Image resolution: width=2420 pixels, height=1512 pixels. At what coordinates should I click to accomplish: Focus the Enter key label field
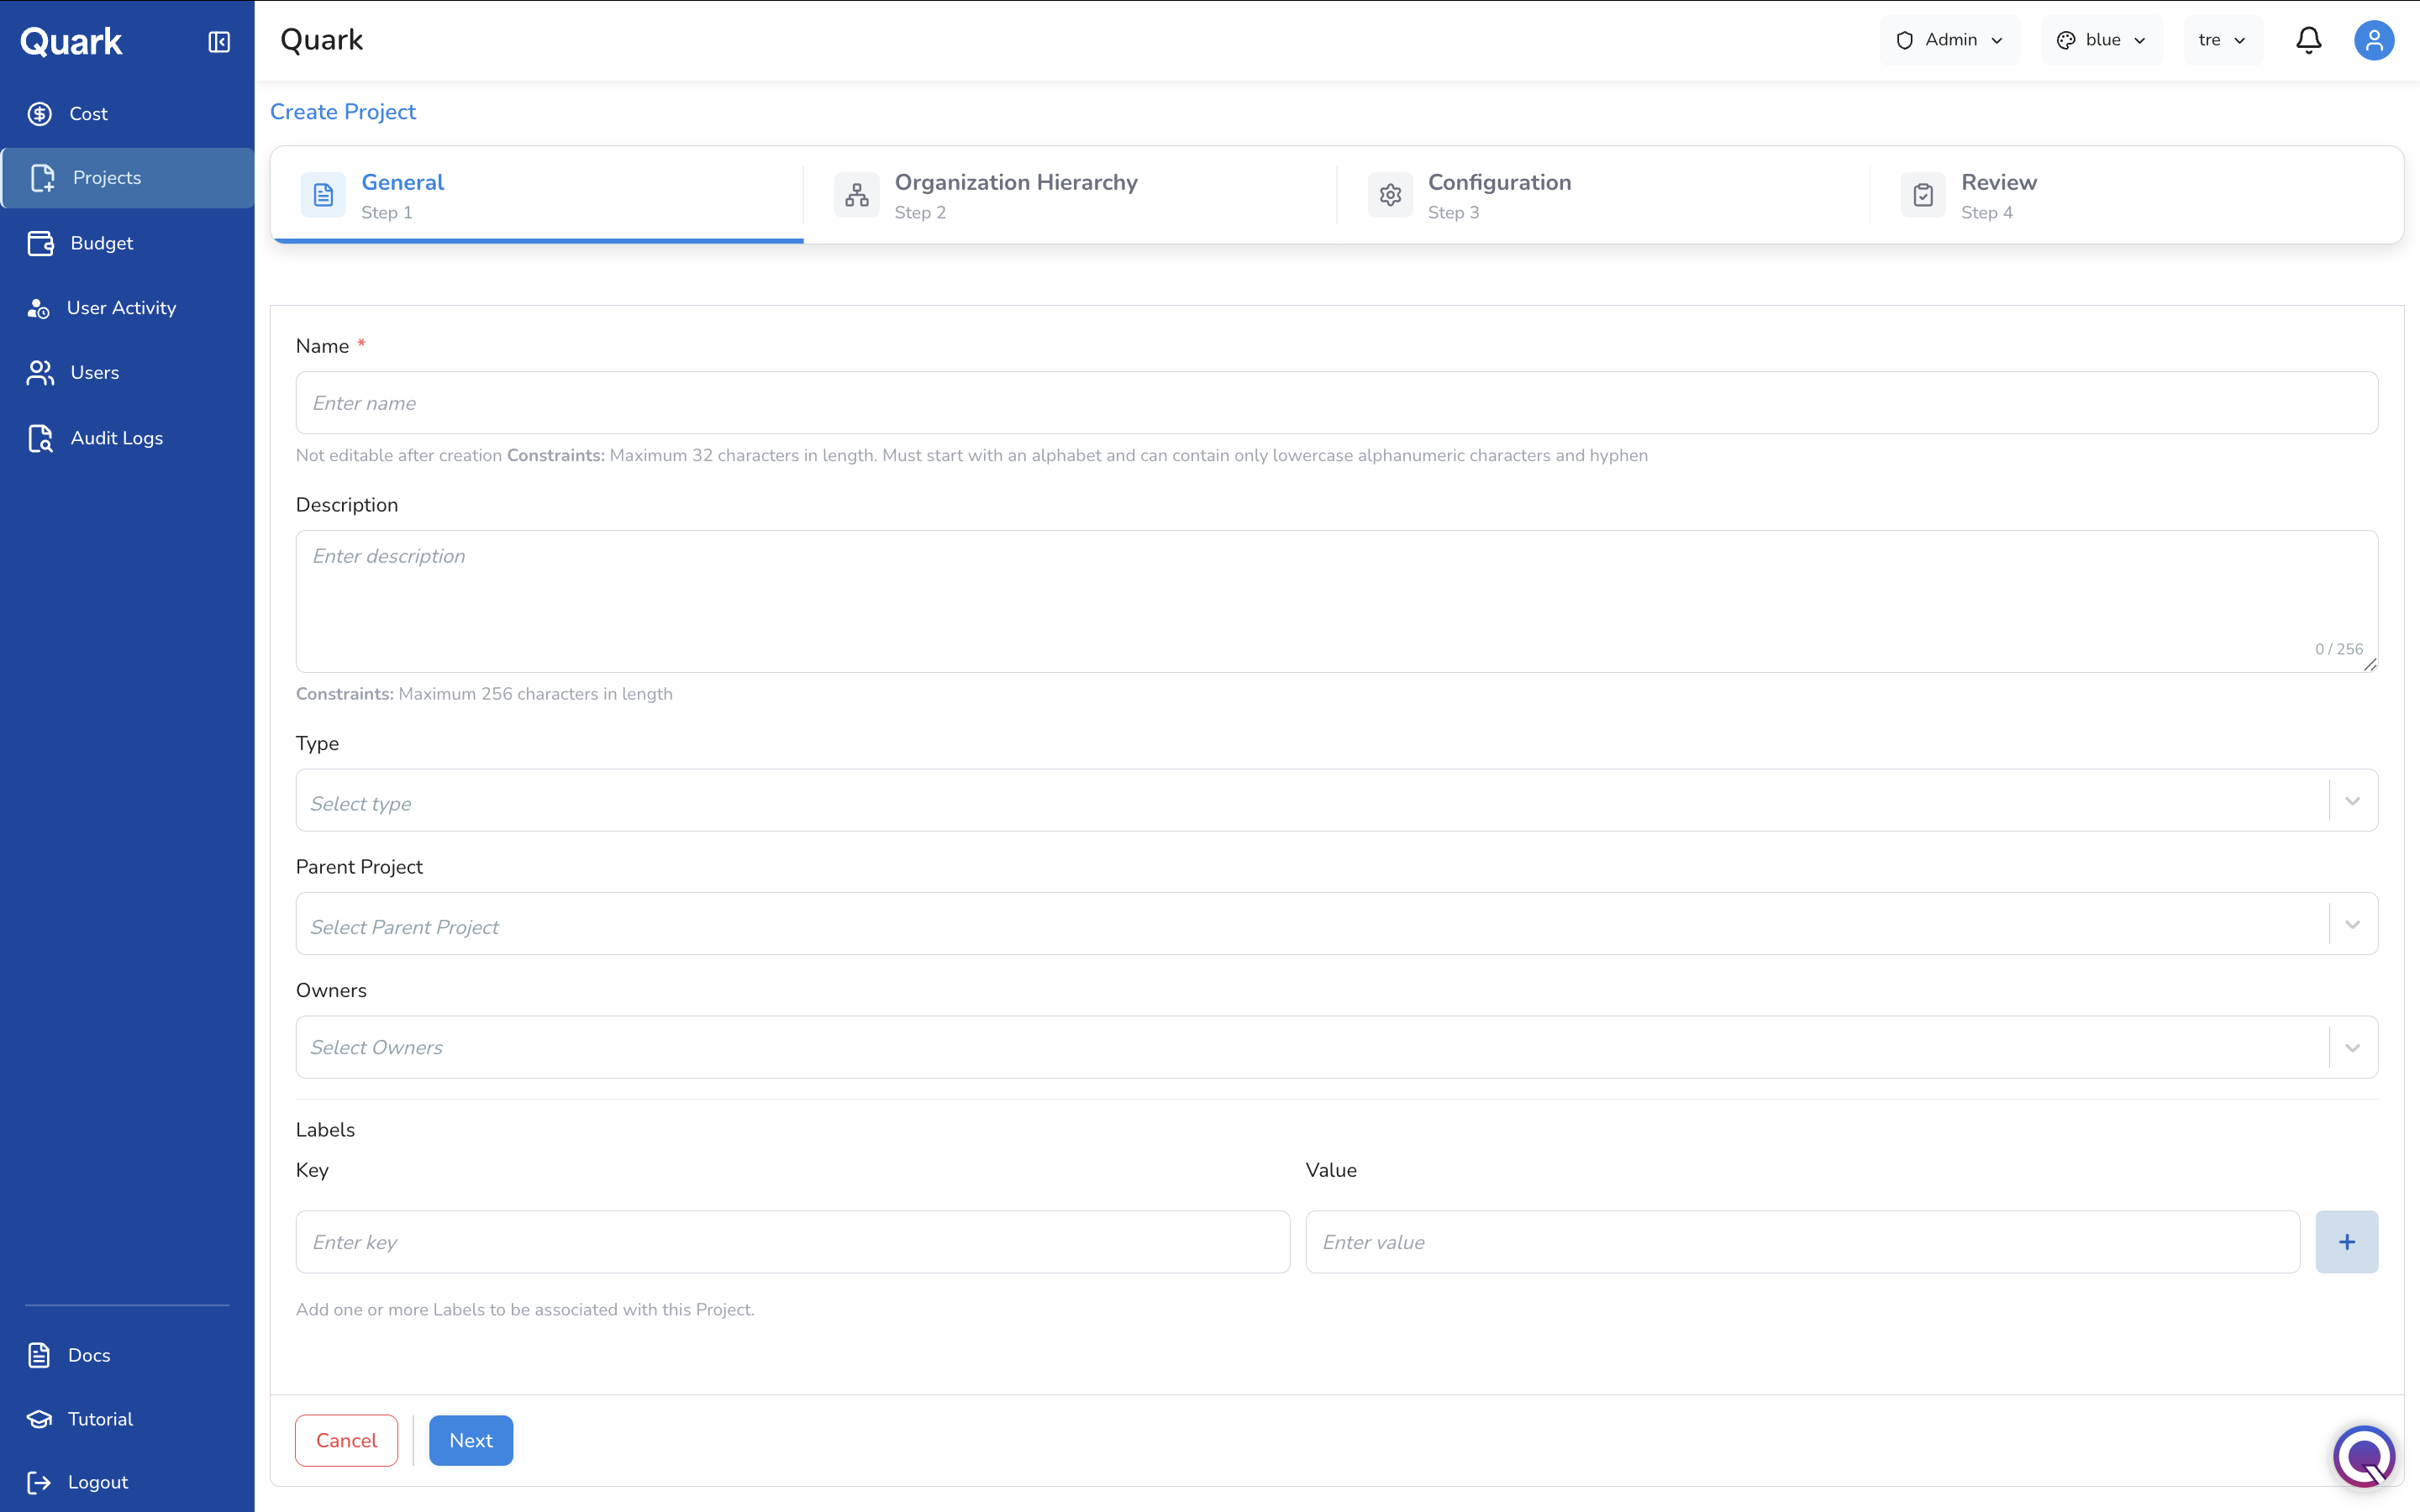(792, 1242)
